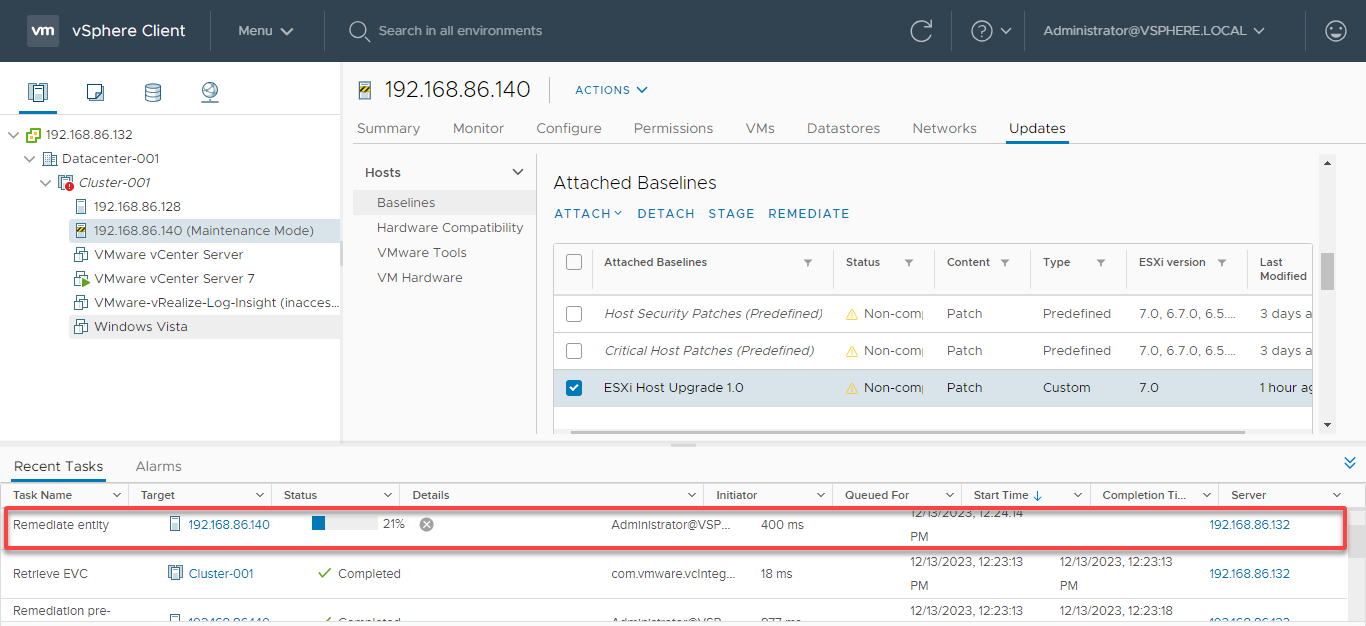
Task: Open the Monitor tab
Action: pos(478,128)
